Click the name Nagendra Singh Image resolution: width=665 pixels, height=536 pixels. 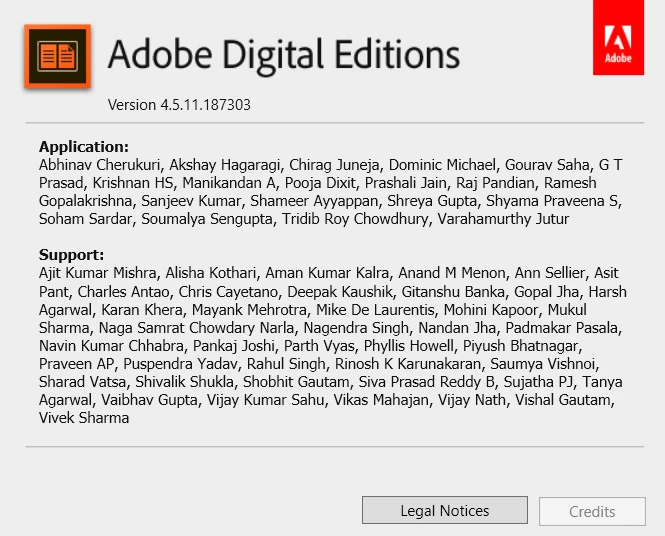[x=356, y=328]
